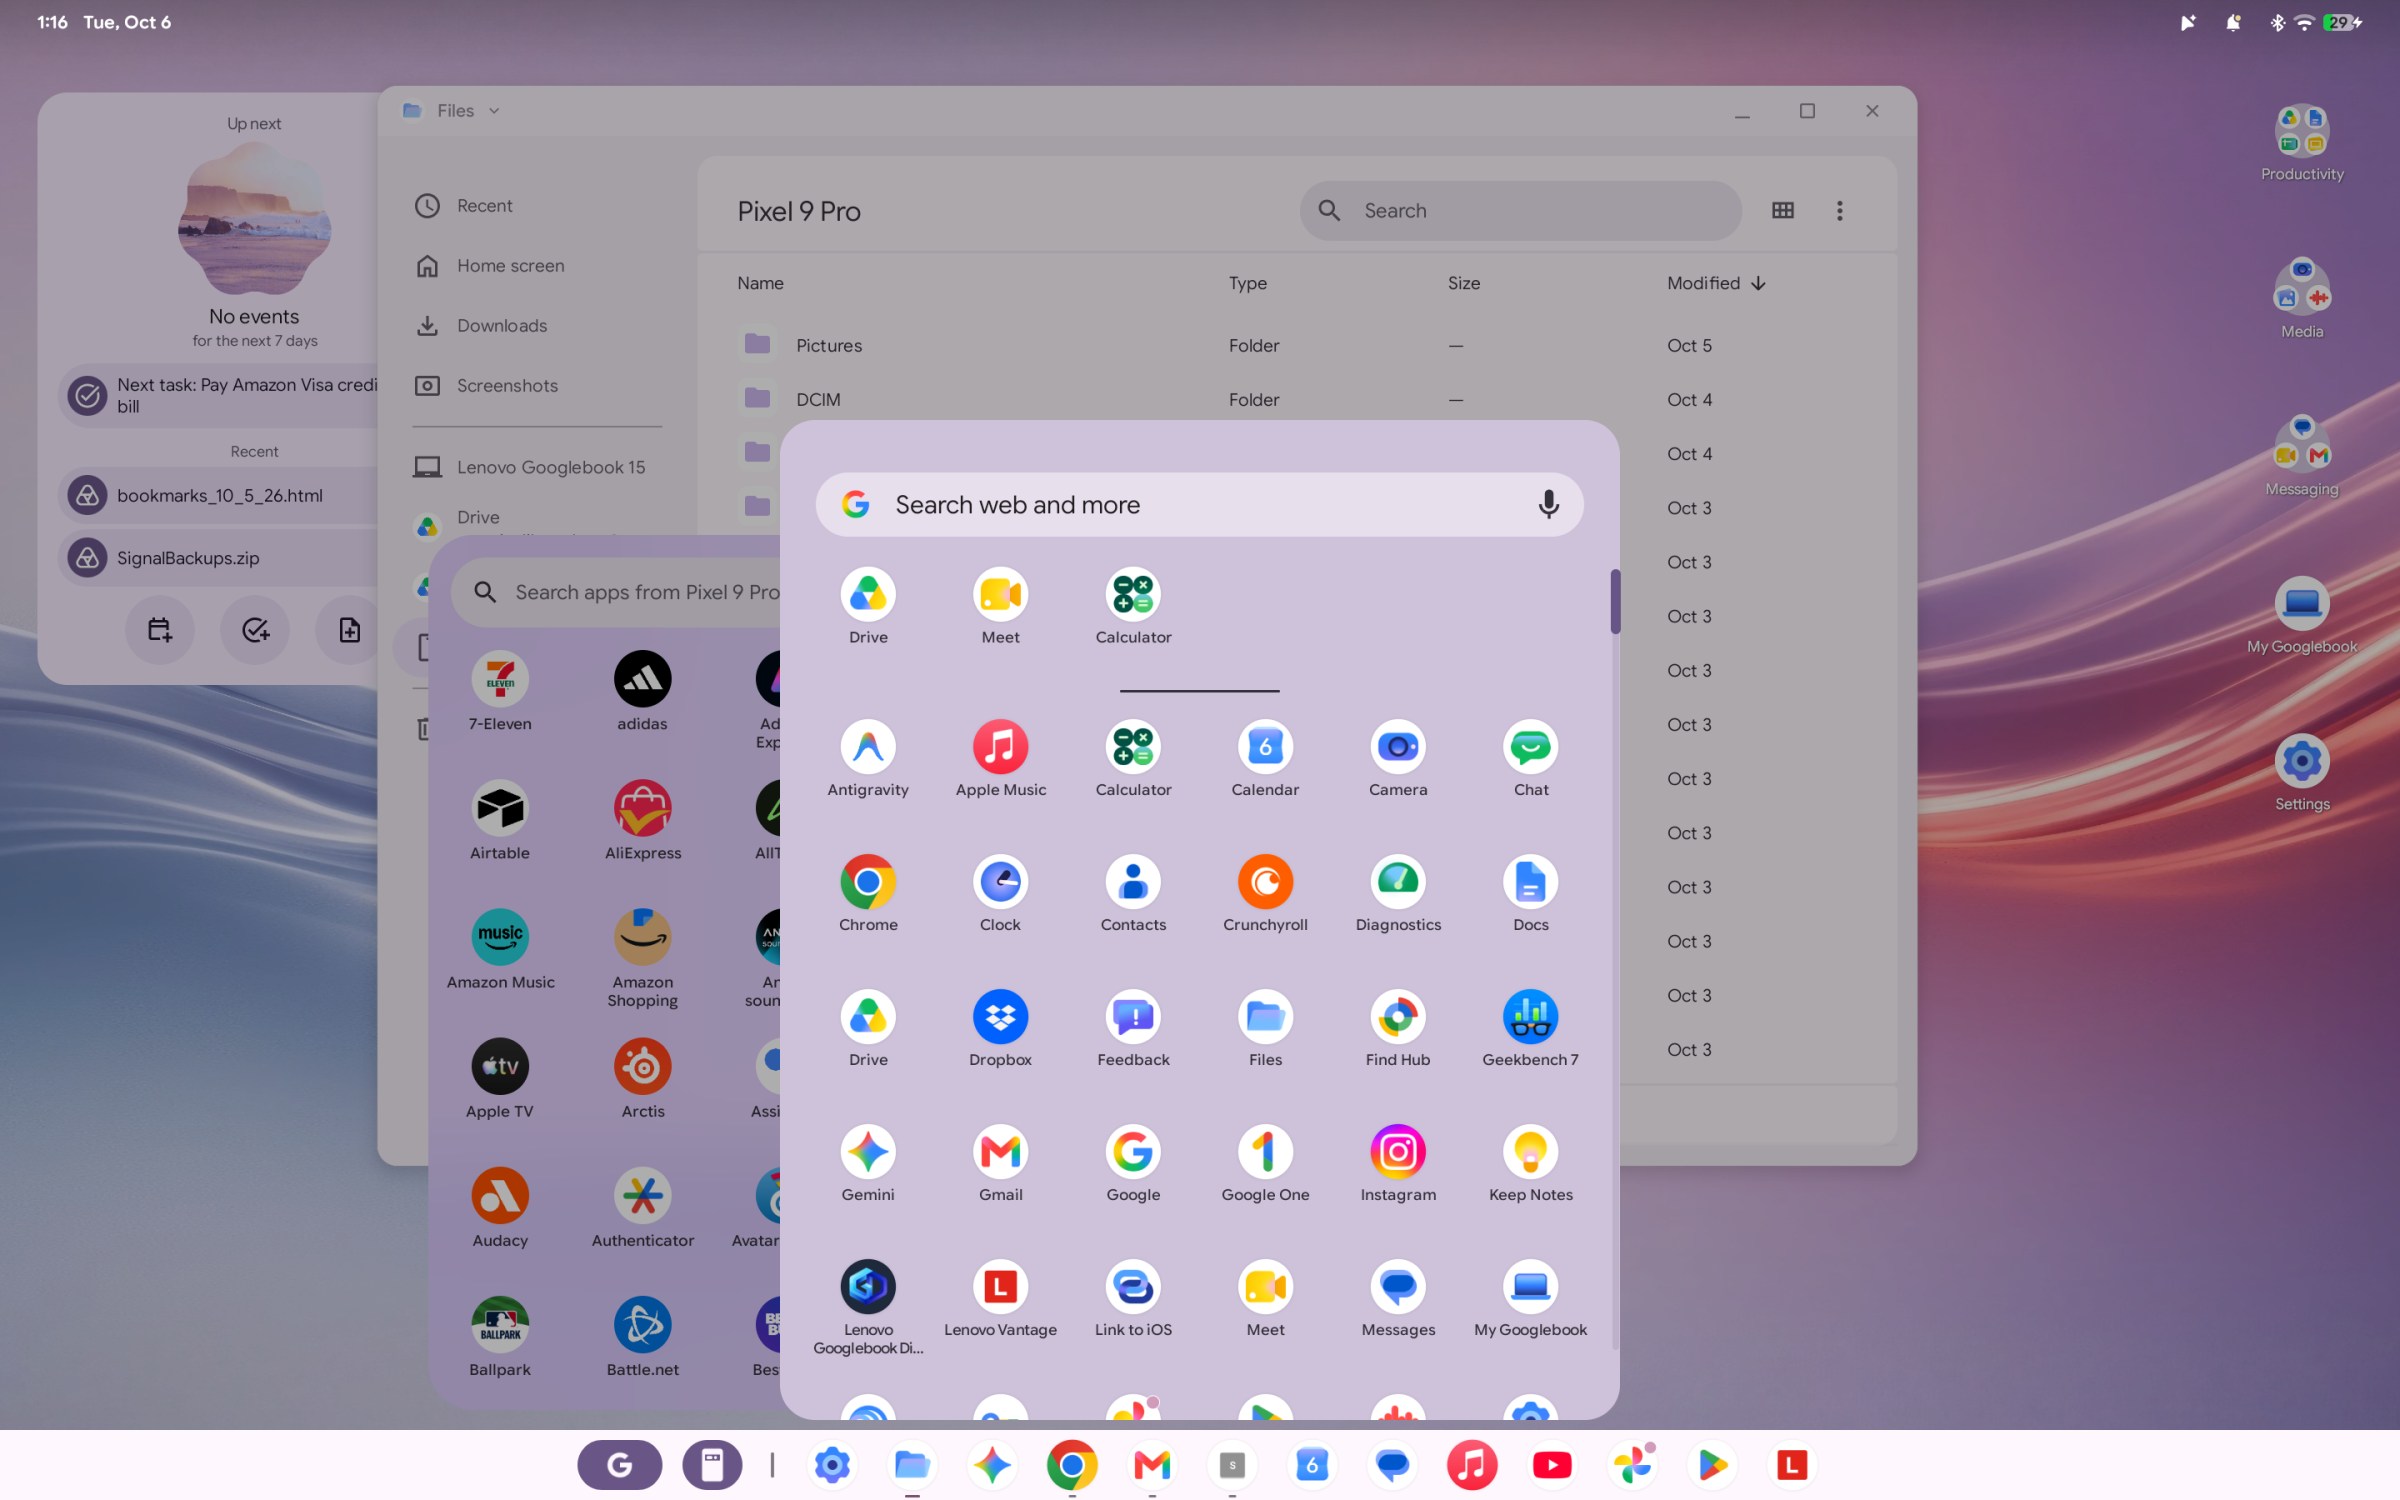Open Play Store from the taskbar
The width and height of the screenshot is (2400, 1500).
pos(1711,1465)
